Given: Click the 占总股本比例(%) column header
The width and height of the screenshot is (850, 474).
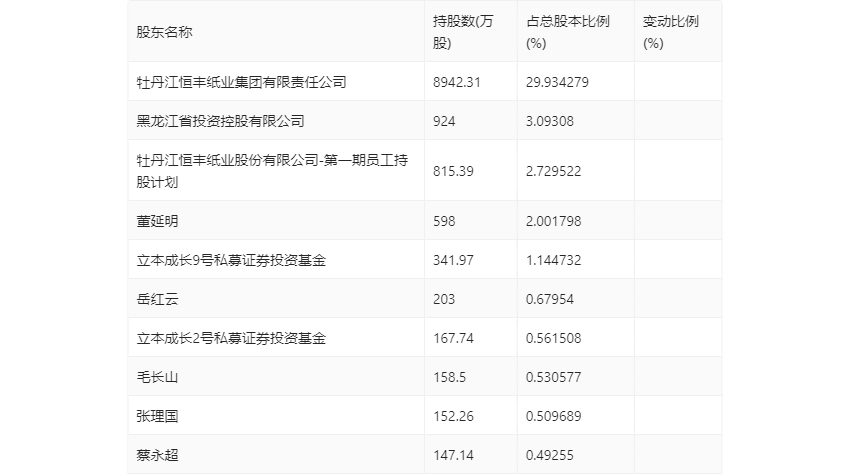Looking at the screenshot, I should click(568, 32).
